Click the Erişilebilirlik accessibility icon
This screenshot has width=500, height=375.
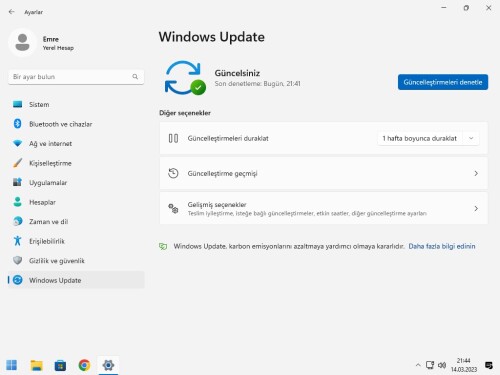click(17, 241)
